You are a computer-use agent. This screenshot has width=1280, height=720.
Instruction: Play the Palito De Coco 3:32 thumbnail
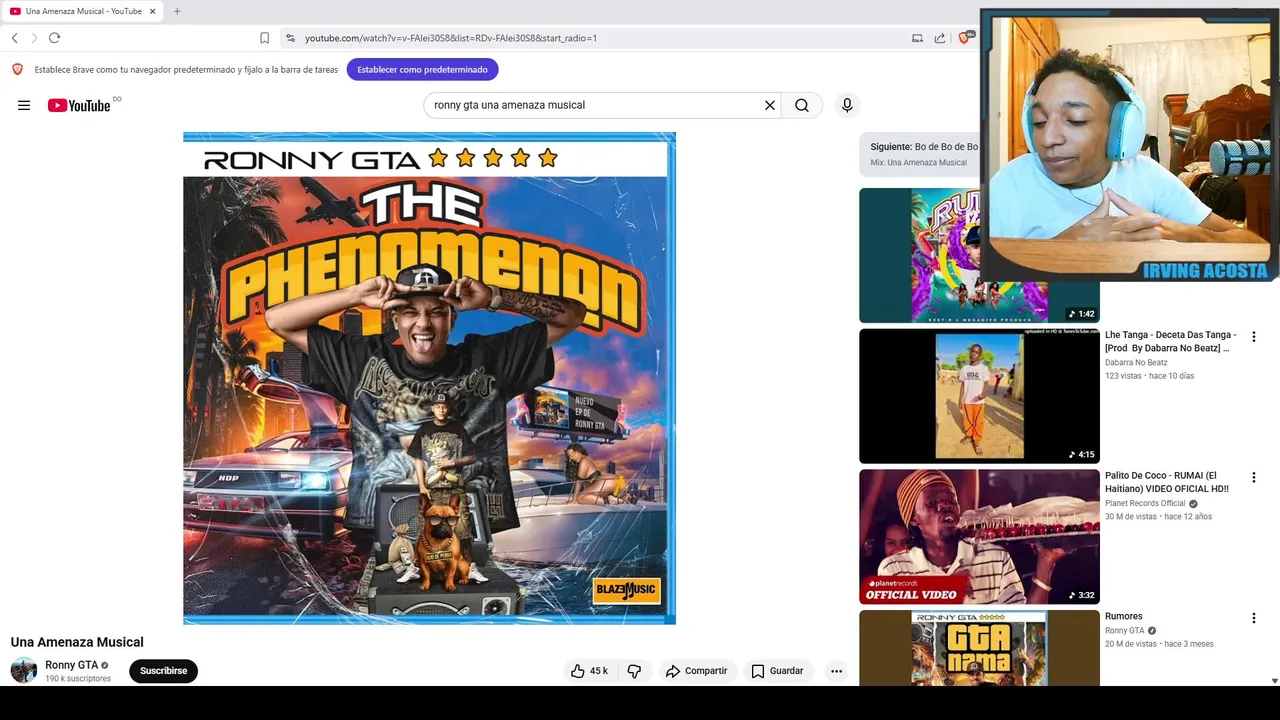point(979,537)
